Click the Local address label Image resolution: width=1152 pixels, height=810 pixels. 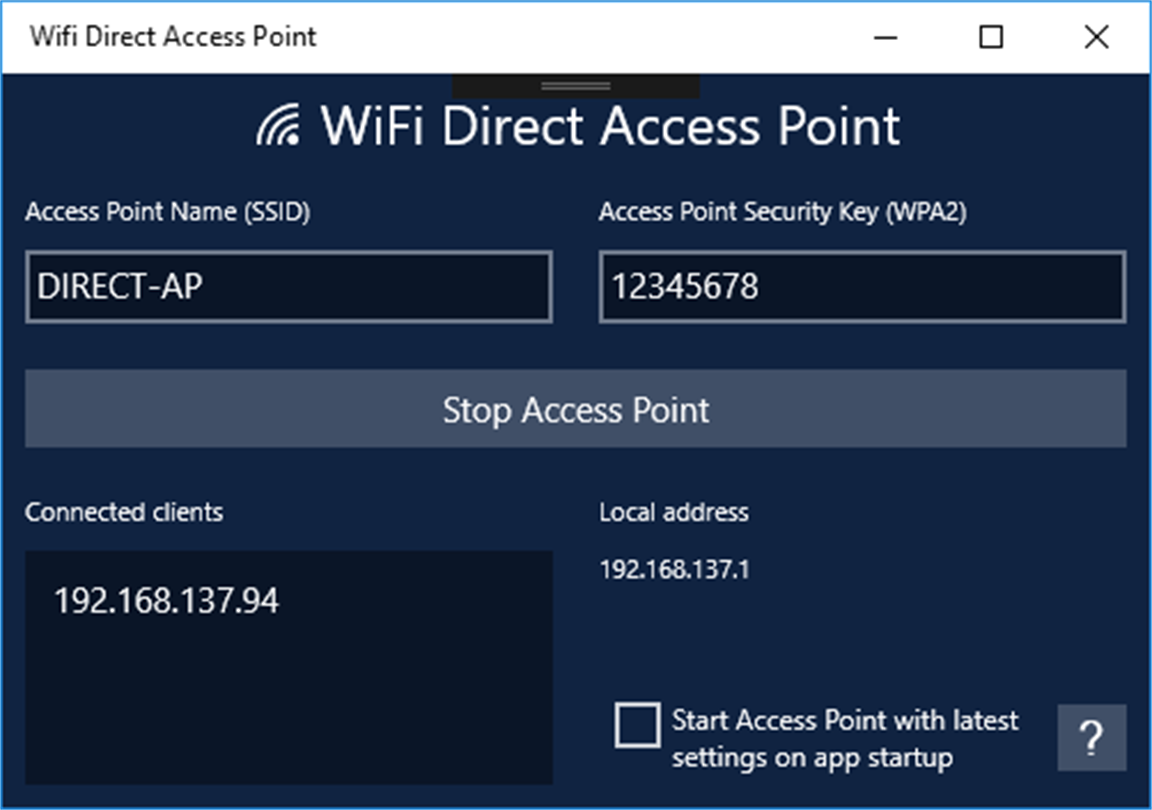[674, 513]
